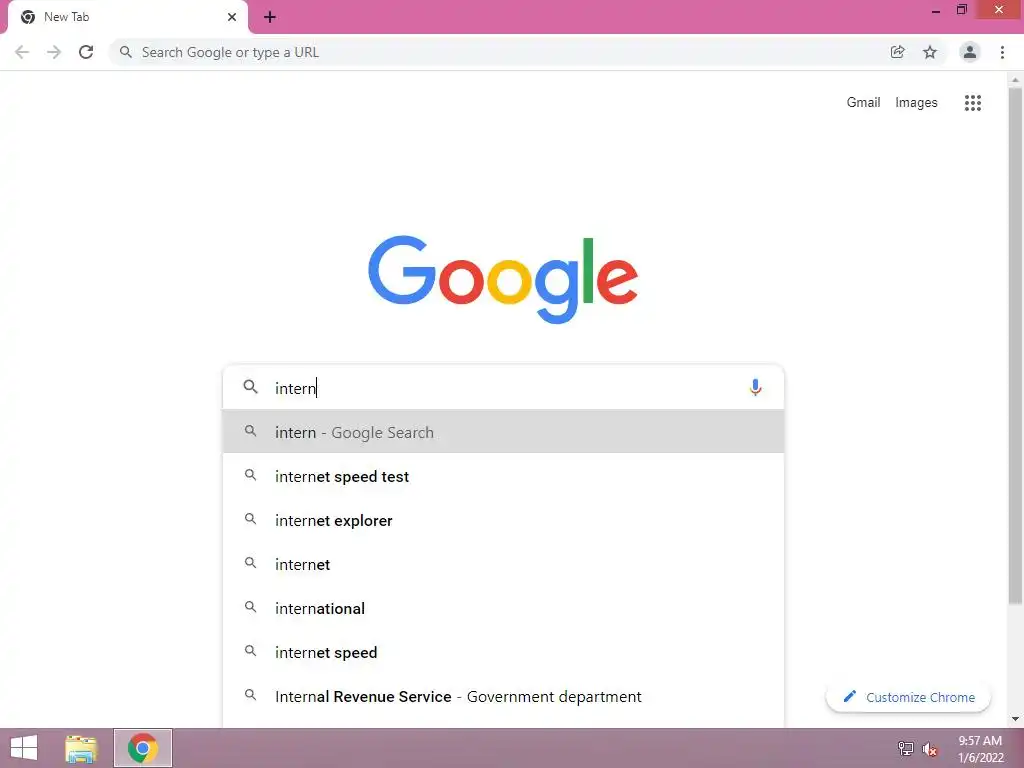
Task: Choose suggestion internet explorer
Action: pyautogui.click(x=503, y=520)
